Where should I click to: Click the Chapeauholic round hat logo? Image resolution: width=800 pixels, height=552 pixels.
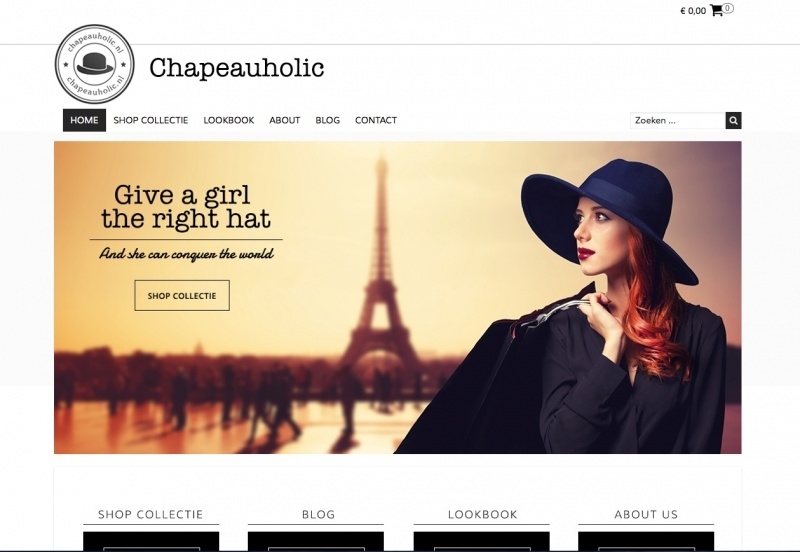pyautogui.click(x=94, y=64)
